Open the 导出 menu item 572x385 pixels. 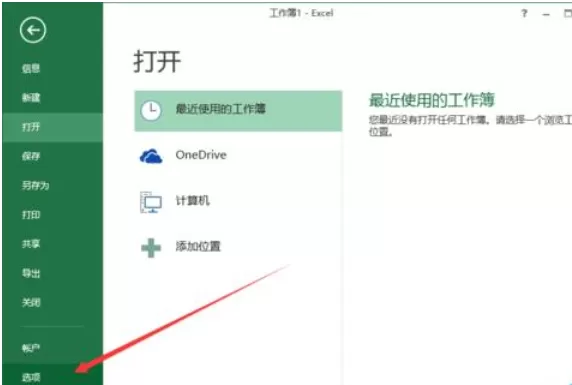tap(31, 273)
